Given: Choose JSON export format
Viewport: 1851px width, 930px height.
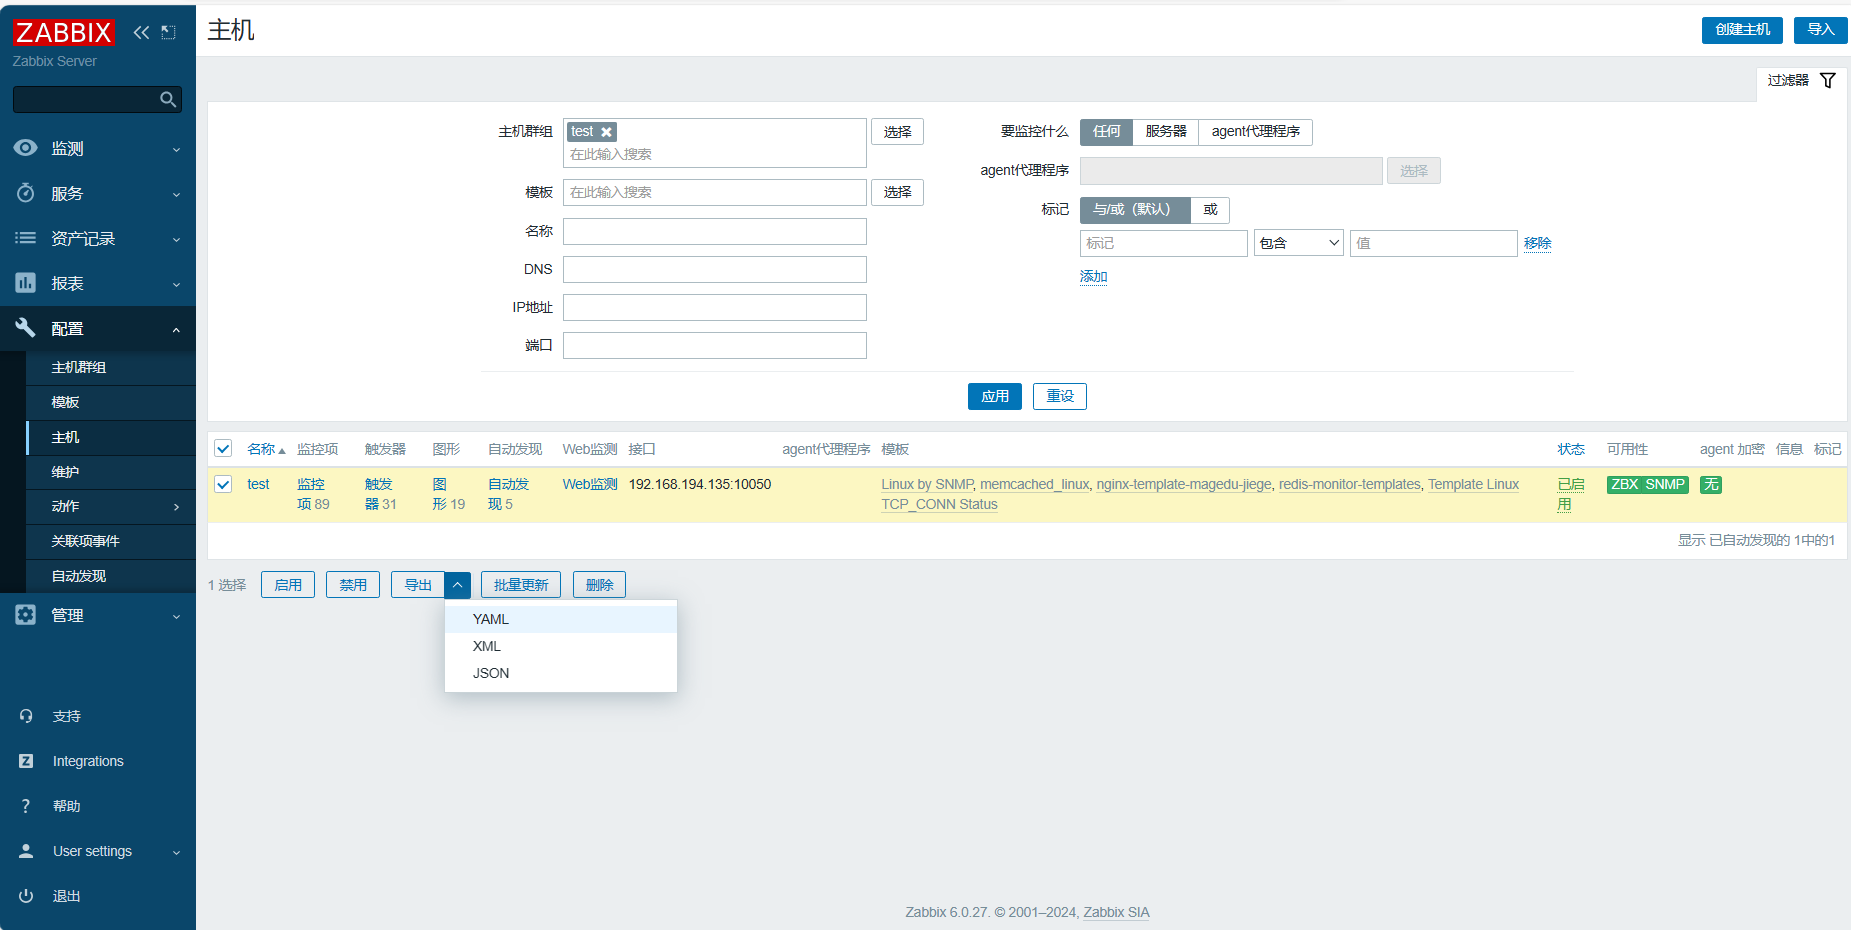Looking at the screenshot, I should (x=561, y=673).
